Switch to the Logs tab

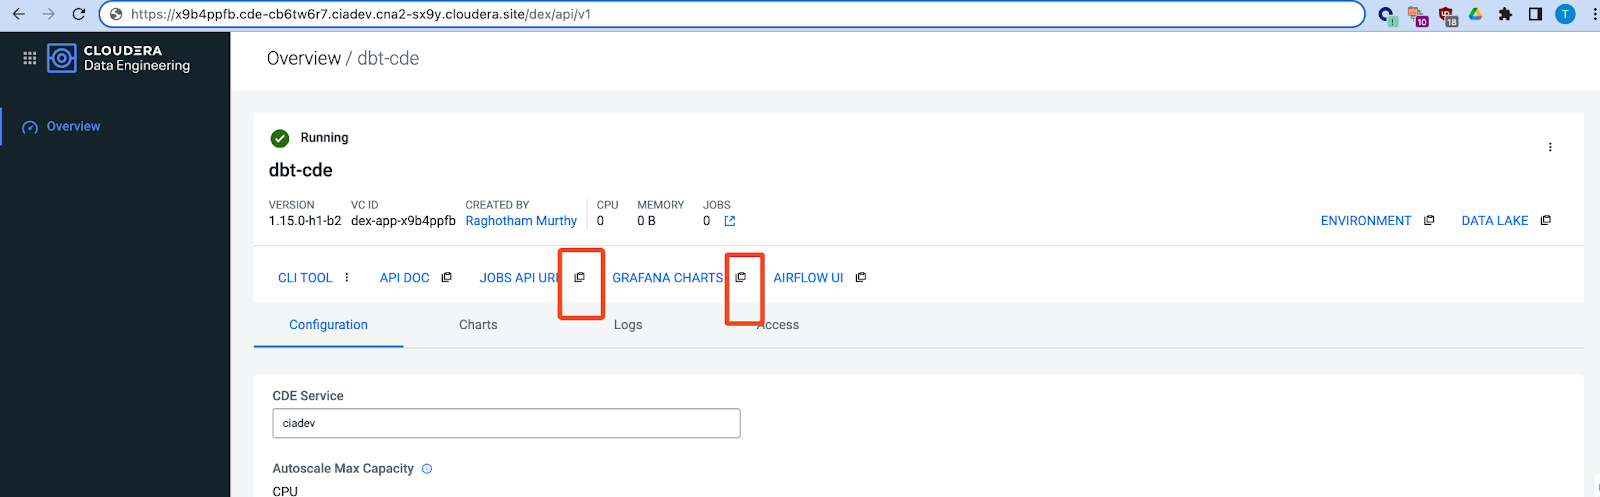628,325
